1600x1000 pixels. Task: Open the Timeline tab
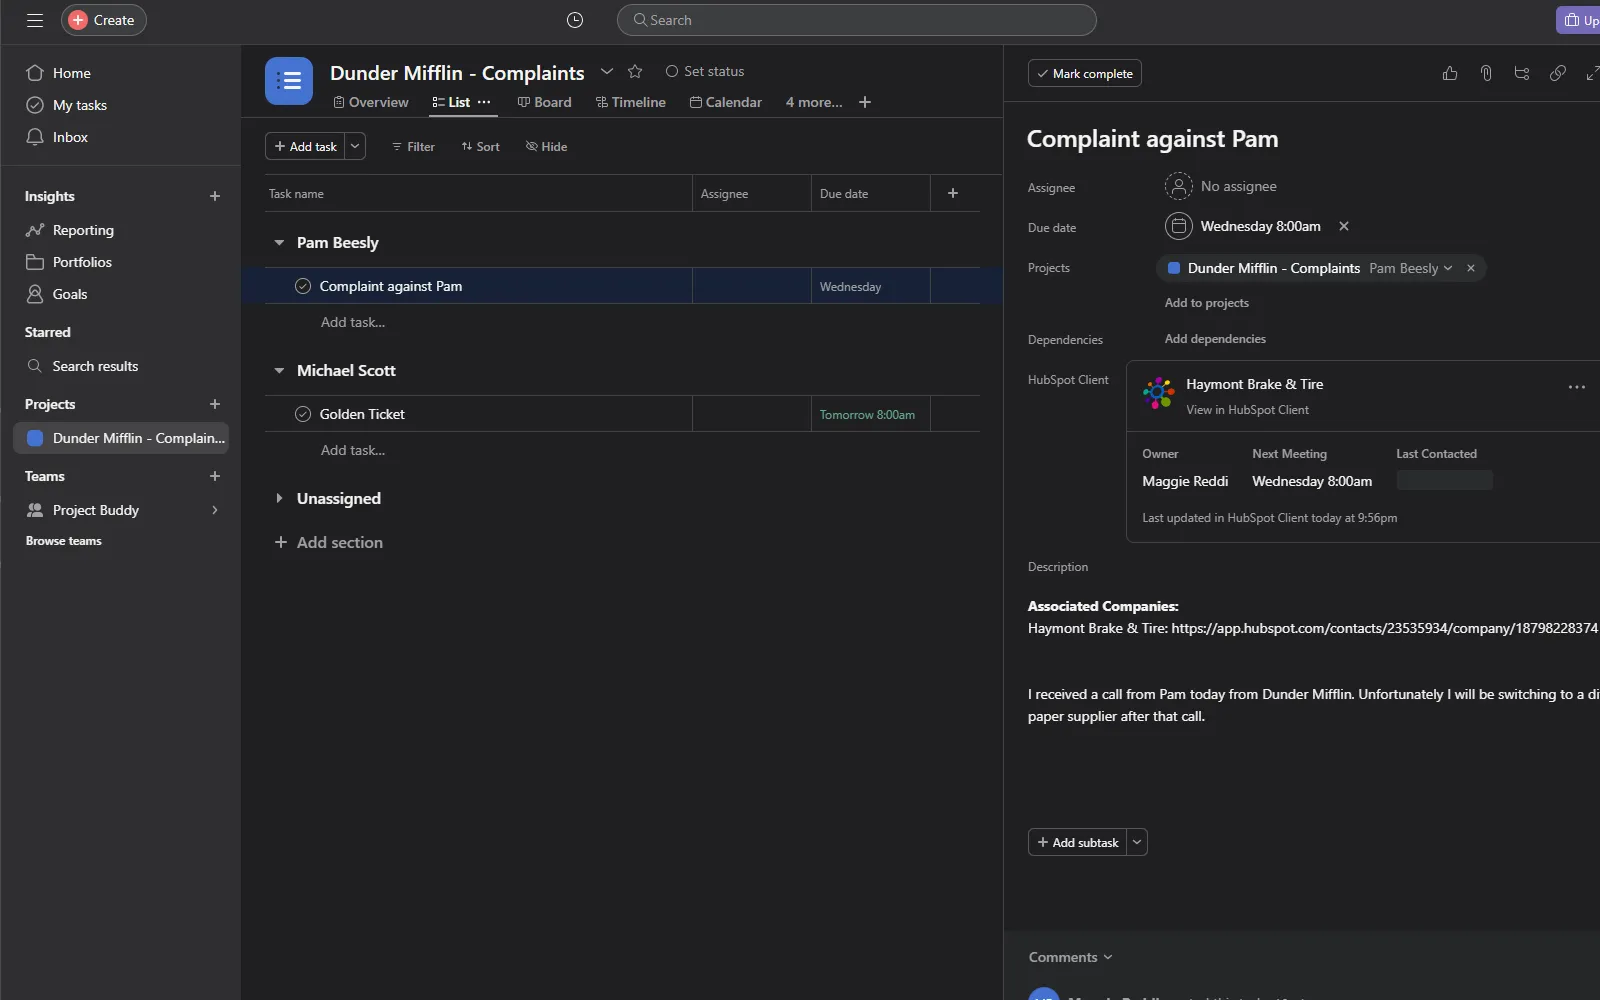tap(630, 102)
